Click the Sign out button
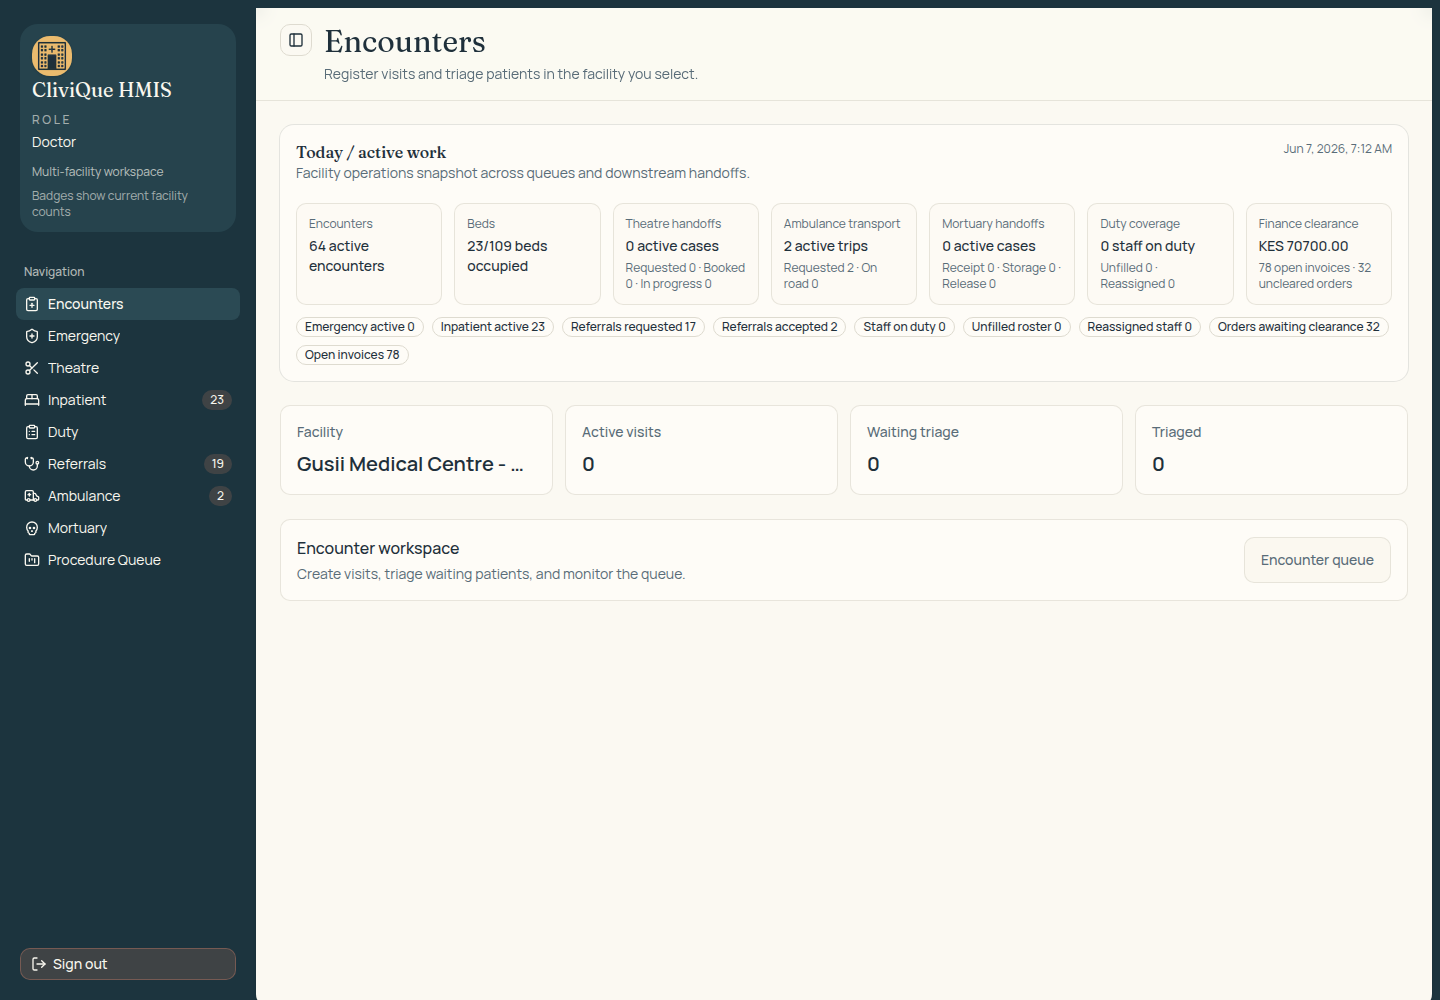 pyautogui.click(x=128, y=964)
